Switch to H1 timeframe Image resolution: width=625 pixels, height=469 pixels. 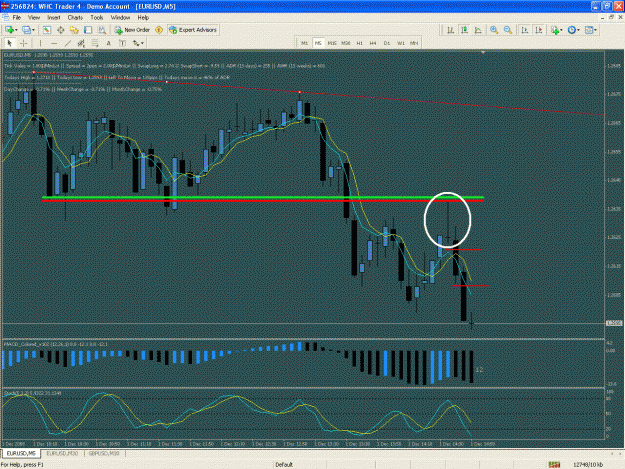(x=360, y=43)
